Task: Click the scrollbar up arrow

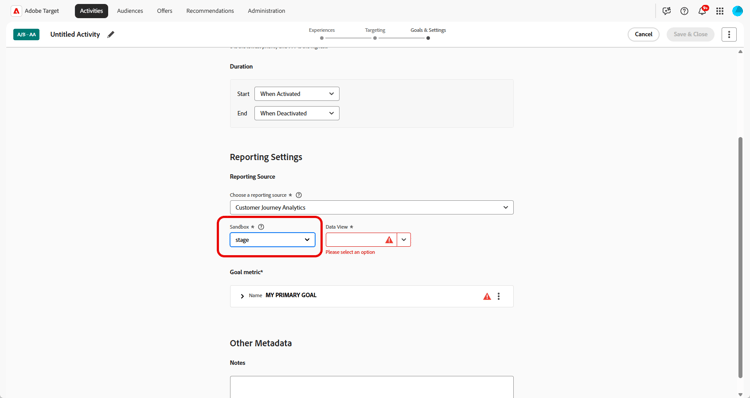Action: [740, 51]
